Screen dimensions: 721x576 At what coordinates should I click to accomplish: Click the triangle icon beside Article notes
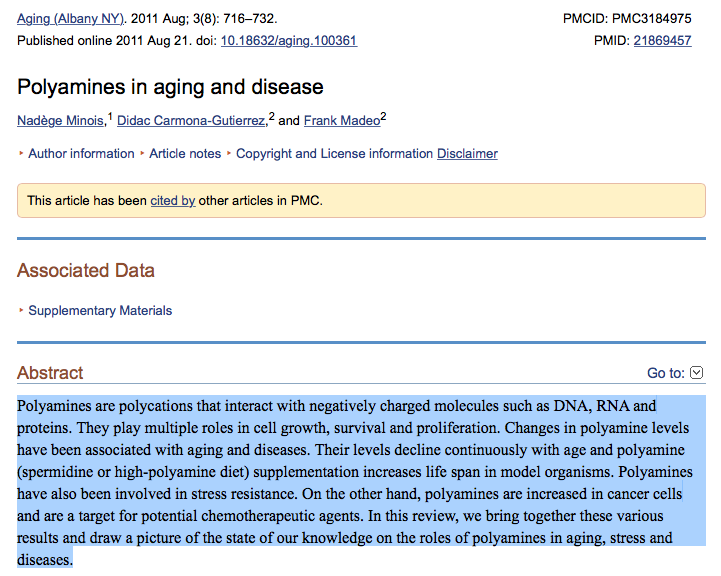[143, 154]
